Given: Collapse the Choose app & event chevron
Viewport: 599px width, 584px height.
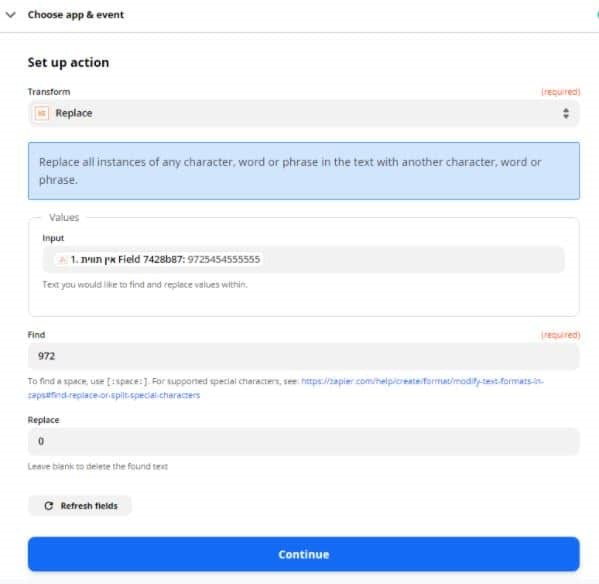Looking at the screenshot, I should coord(11,15).
